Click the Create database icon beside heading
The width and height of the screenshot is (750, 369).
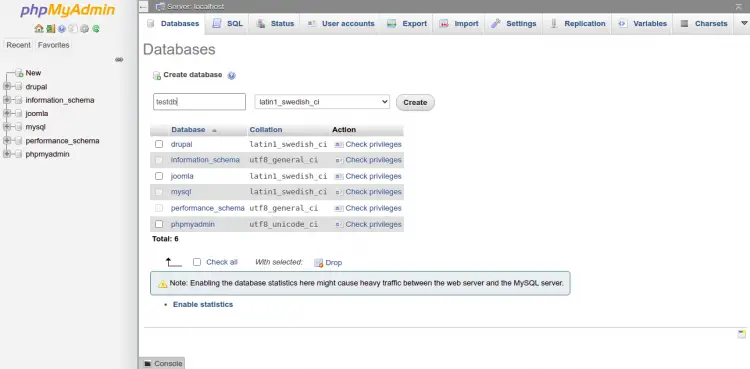(x=156, y=76)
